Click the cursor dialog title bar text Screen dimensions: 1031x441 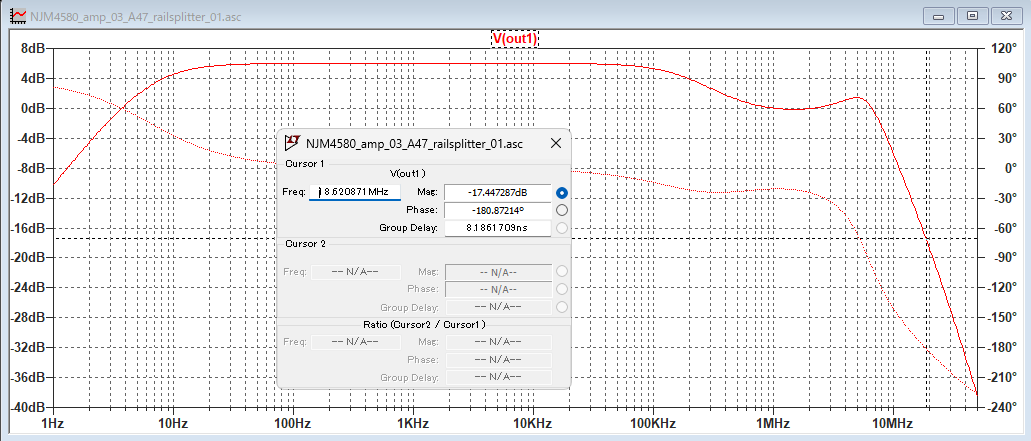click(x=414, y=144)
